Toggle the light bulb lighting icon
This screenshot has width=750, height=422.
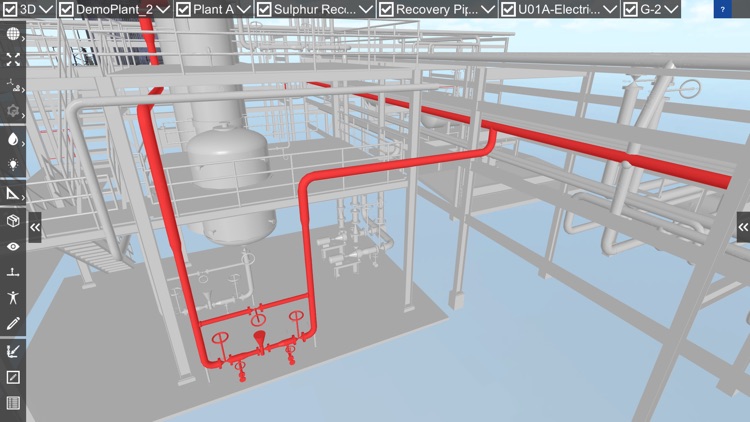click(13, 165)
